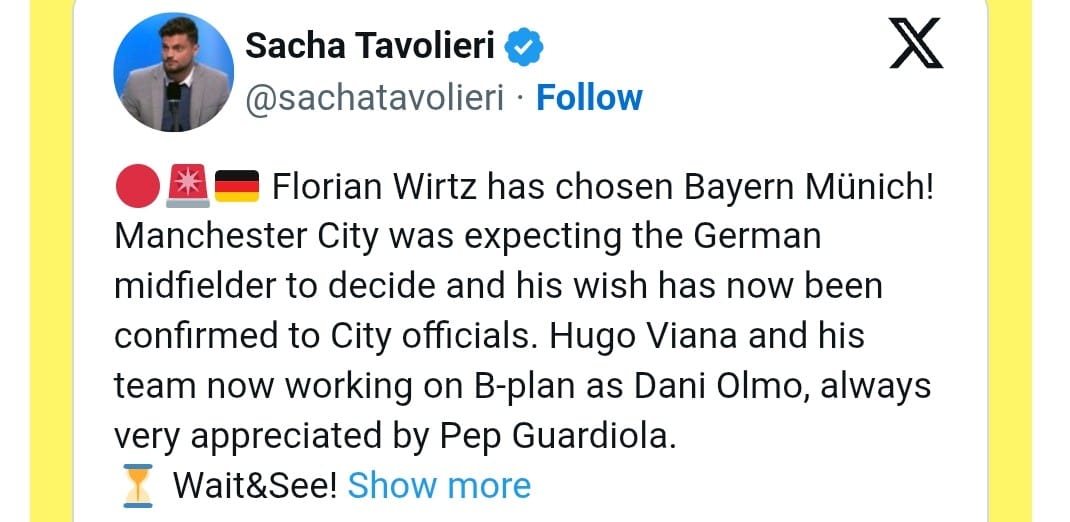
Task: Click the German flag emoji
Action: (x=237, y=186)
